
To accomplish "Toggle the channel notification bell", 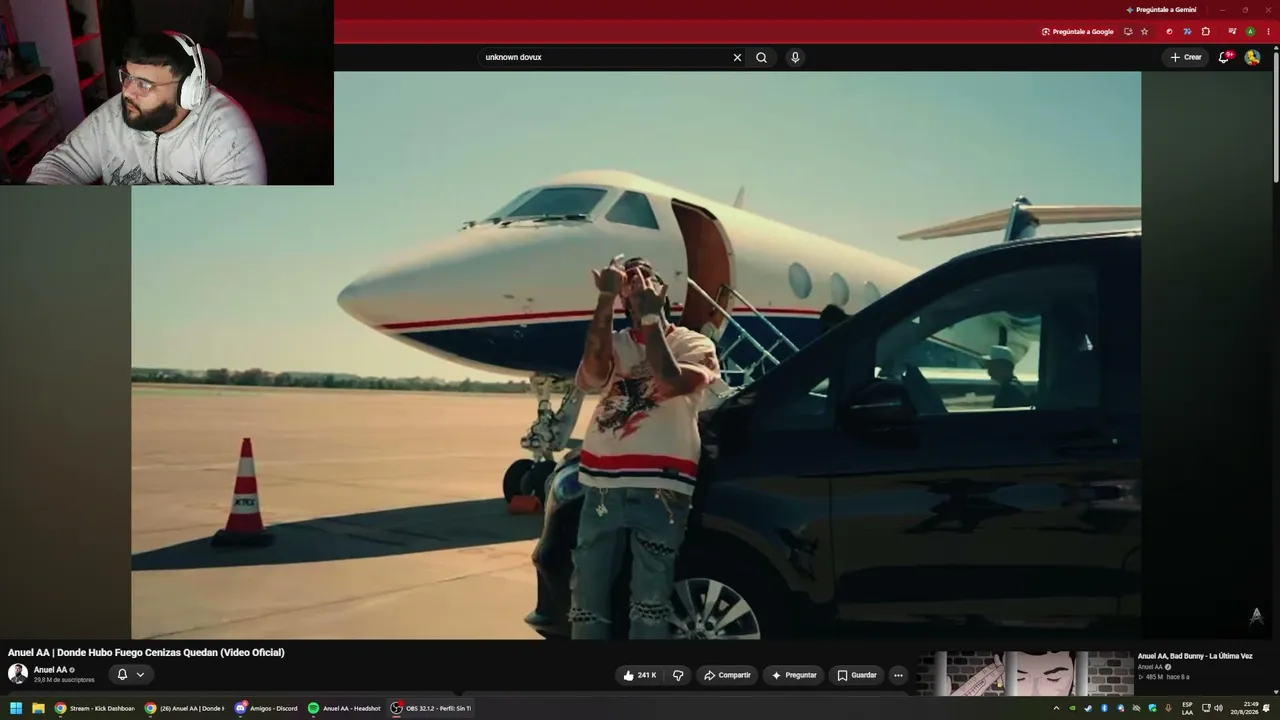I will click(x=122, y=674).
